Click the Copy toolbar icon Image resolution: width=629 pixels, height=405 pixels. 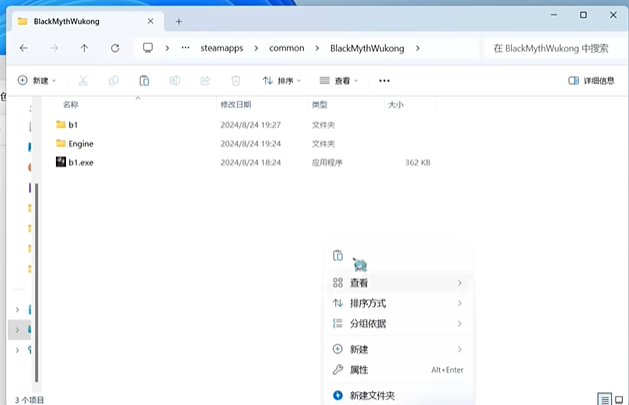[114, 81]
